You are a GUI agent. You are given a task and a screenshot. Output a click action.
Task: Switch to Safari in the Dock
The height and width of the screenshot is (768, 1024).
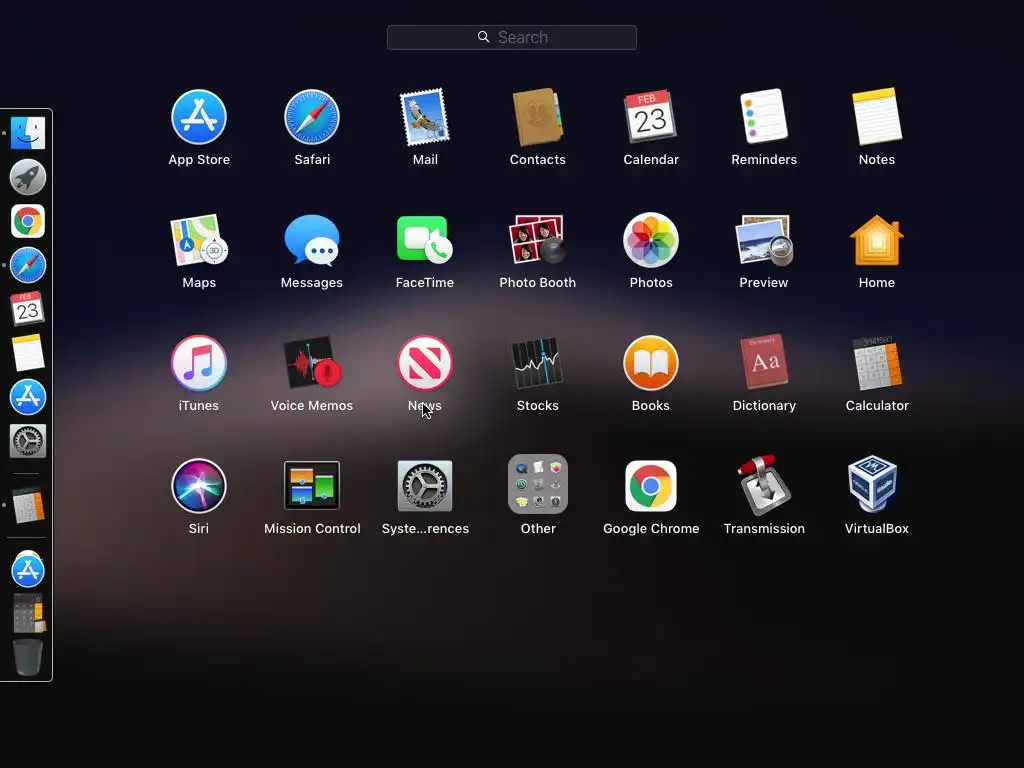point(27,265)
